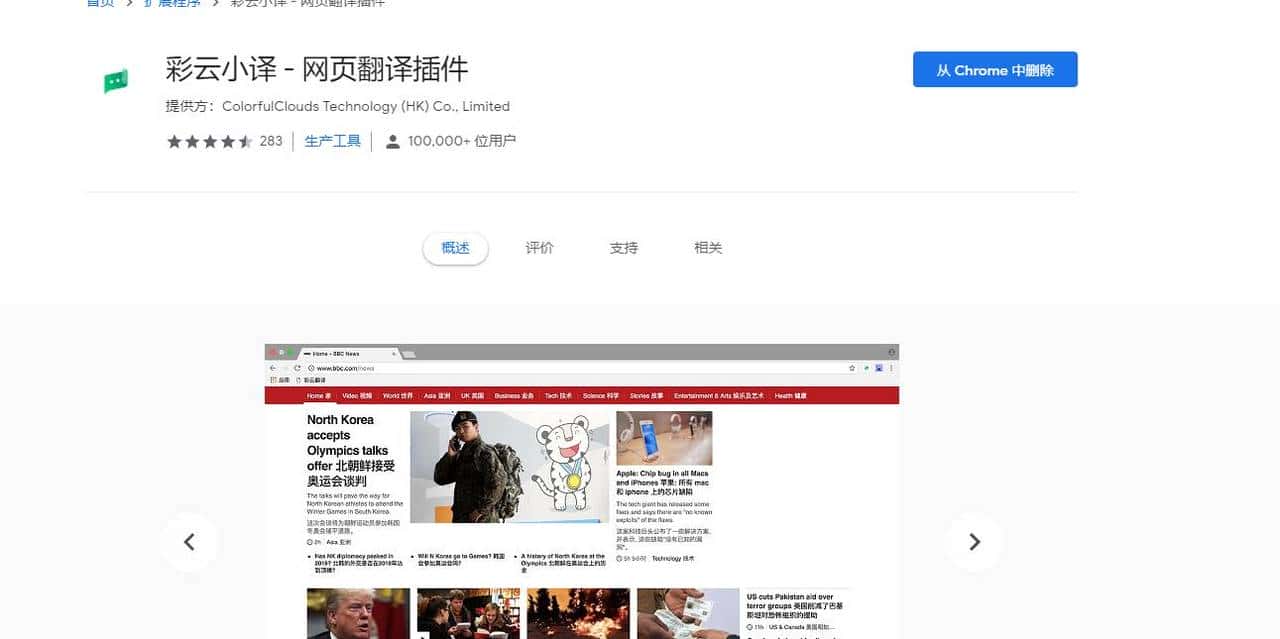Viewport: 1280px width, 639px height.
Task: View the 相关 tab
Action: [x=707, y=247]
